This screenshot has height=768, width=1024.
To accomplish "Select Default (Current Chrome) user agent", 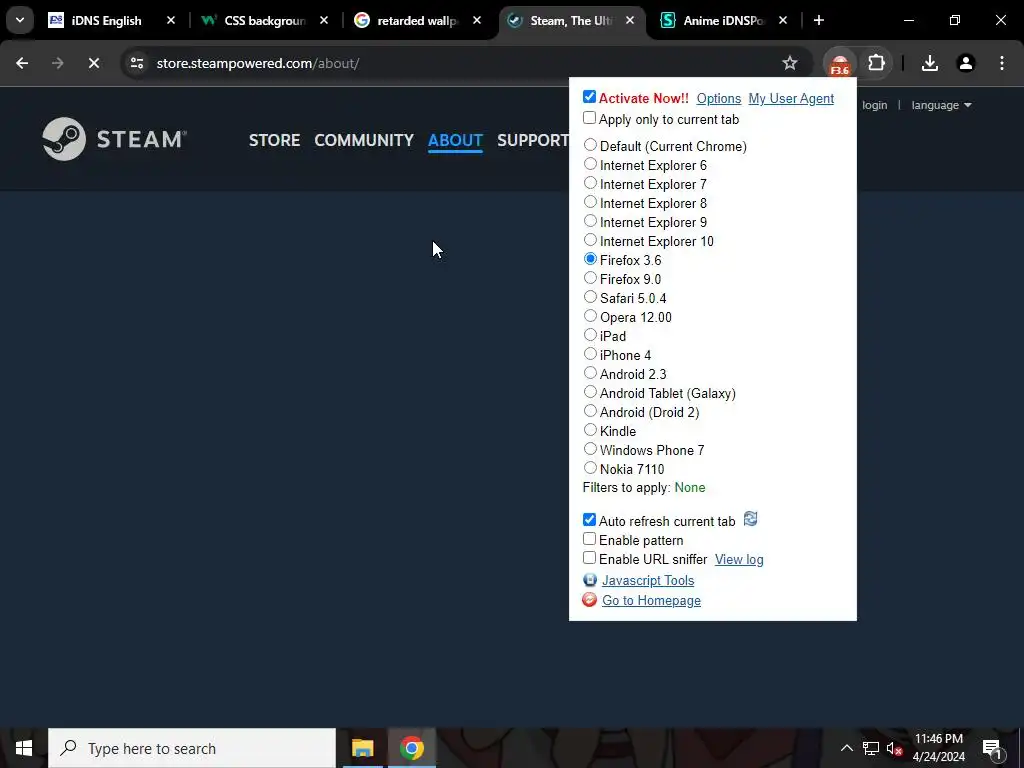I will [590, 145].
